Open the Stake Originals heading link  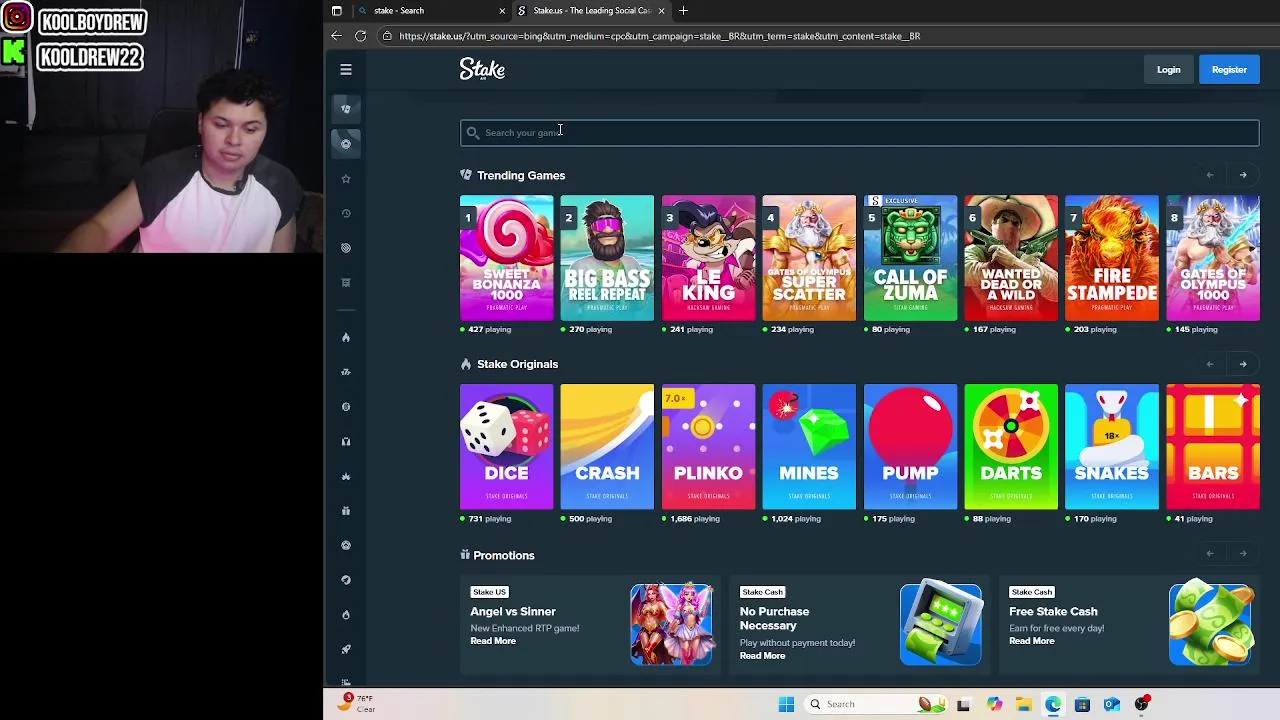517,364
